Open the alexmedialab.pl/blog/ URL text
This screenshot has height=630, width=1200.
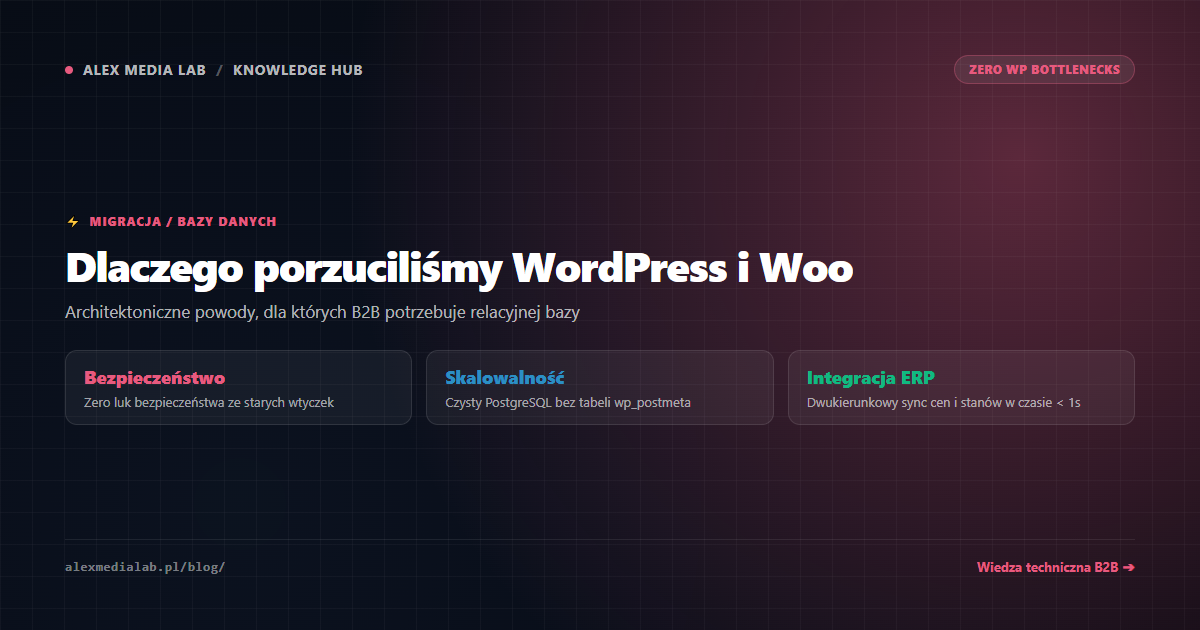coord(145,567)
